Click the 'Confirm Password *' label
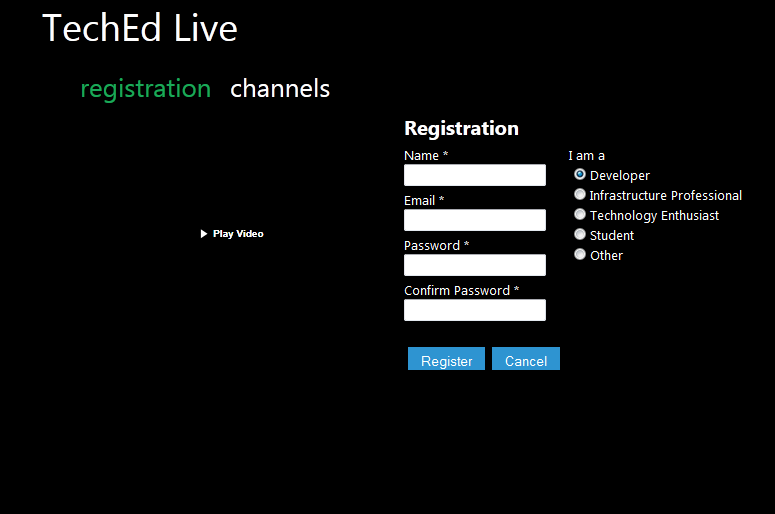Viewport: 775px width, 514px height. click(462, 291)
